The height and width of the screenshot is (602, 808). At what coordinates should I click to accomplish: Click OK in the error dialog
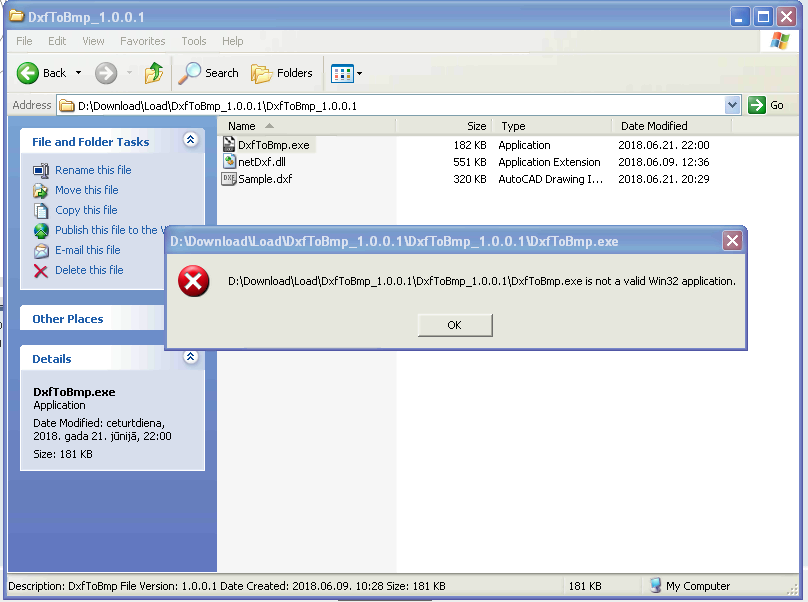click(x=455, y=325)
